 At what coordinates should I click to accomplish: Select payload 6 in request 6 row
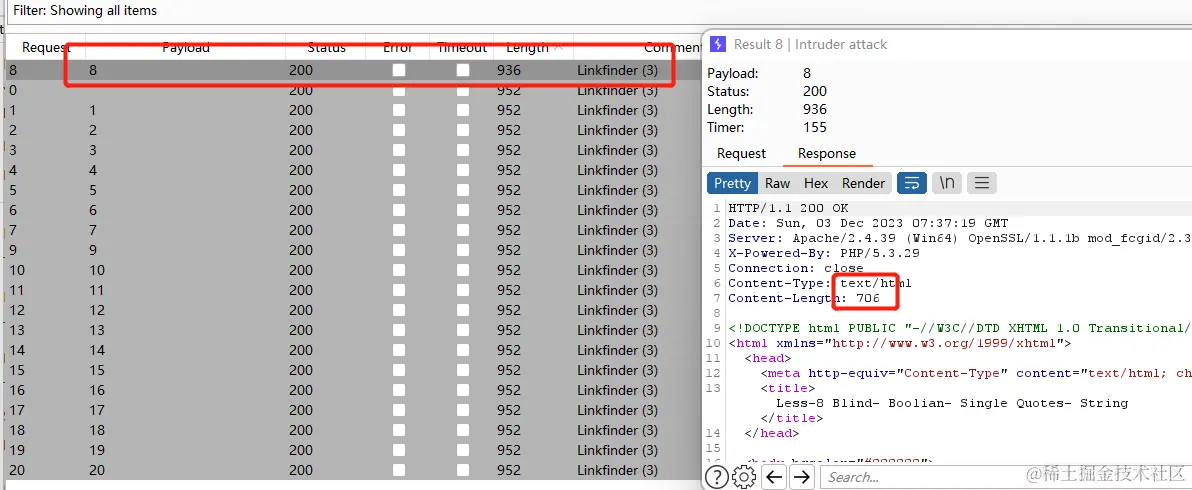92,210
